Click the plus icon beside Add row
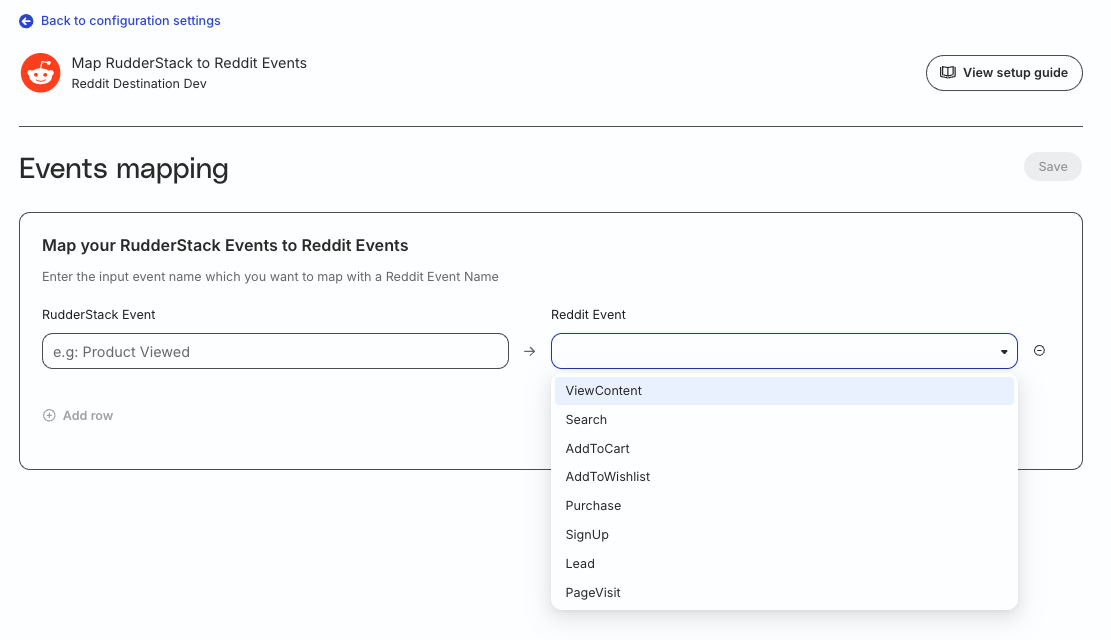The width and height of the screenshot is (1111, 640). click(49, 415)
